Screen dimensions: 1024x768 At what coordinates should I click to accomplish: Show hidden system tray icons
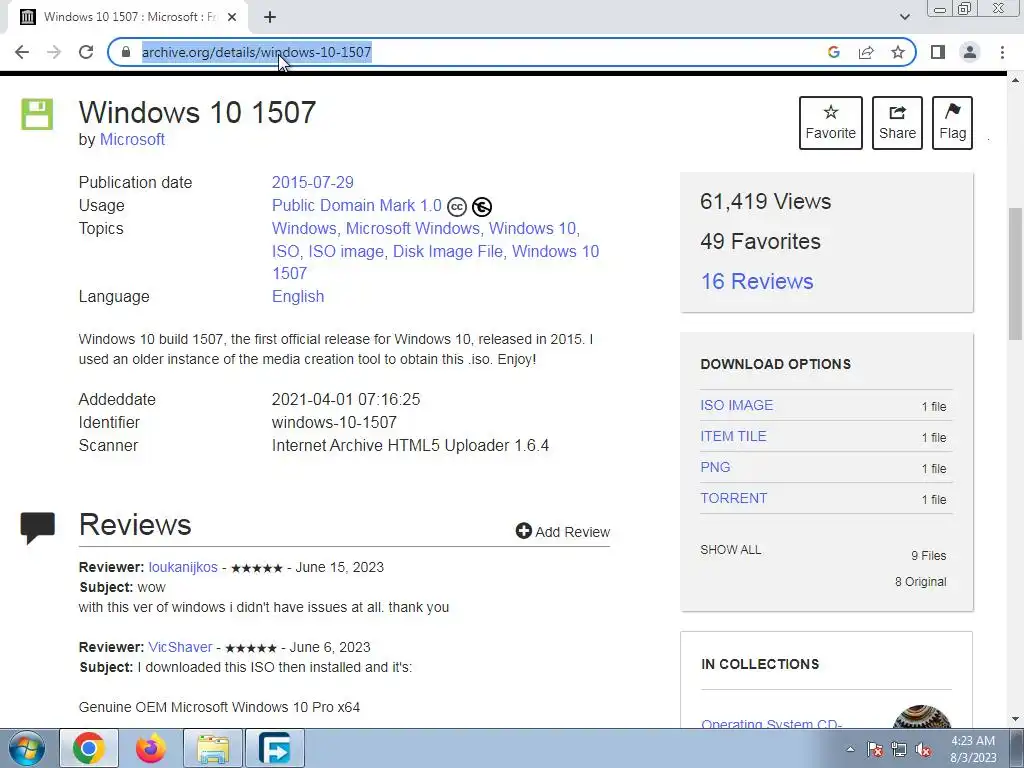pyautogui.click(x=850, y=749)
